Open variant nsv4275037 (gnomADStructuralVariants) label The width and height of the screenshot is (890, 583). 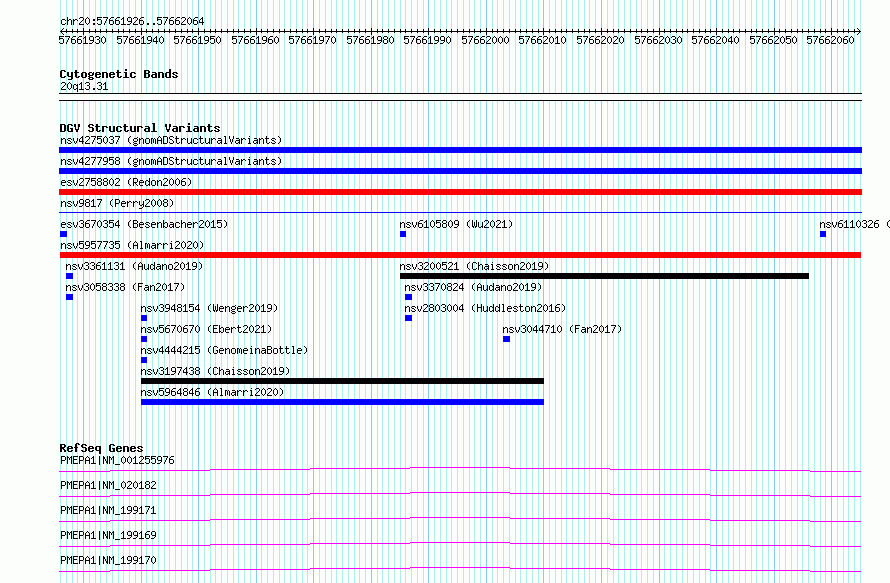tap(171, 140)
